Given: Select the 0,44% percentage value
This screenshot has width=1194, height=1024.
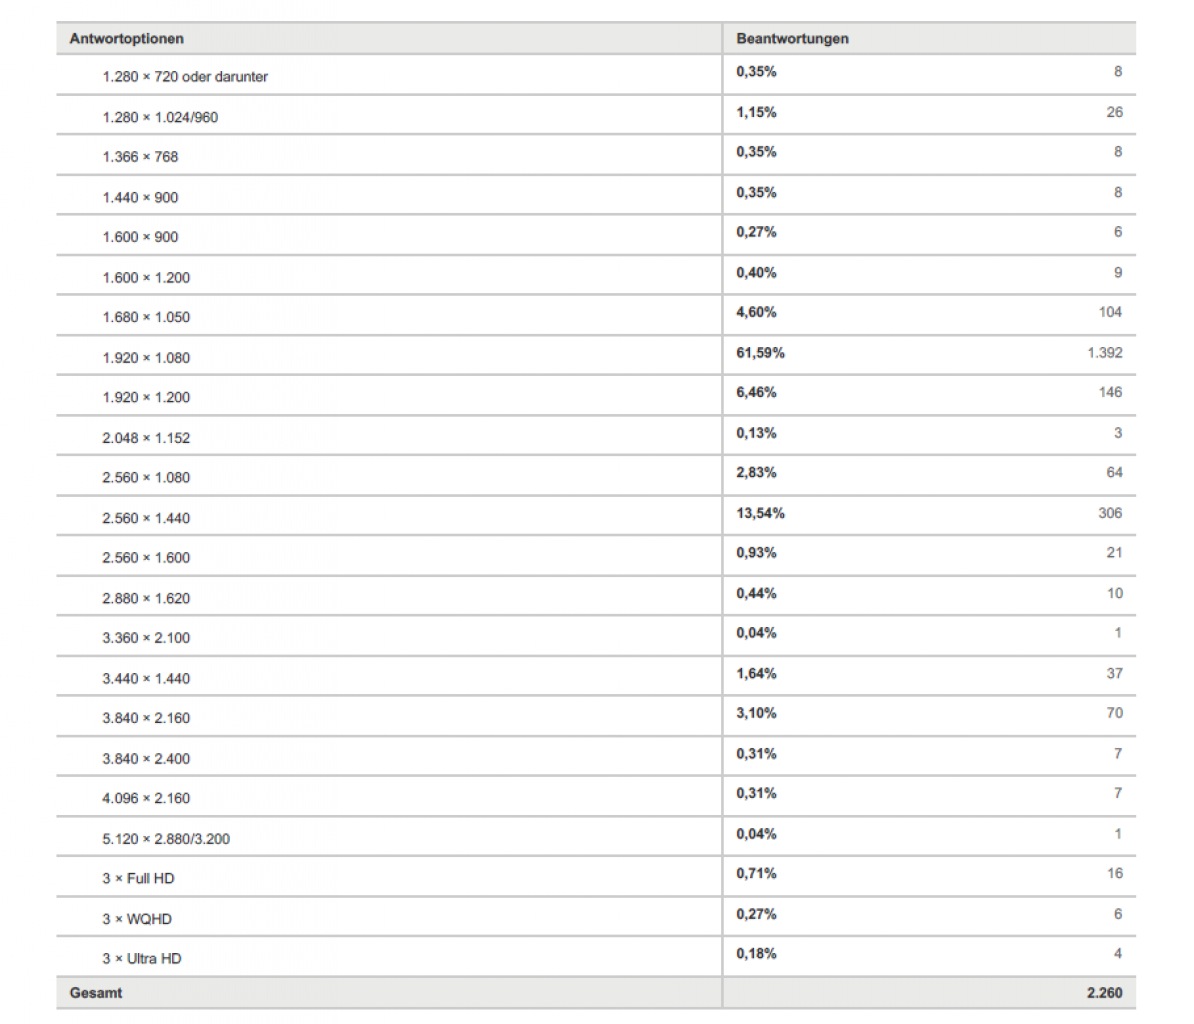Looking at the screenshot, I should [x=756, y=593].
